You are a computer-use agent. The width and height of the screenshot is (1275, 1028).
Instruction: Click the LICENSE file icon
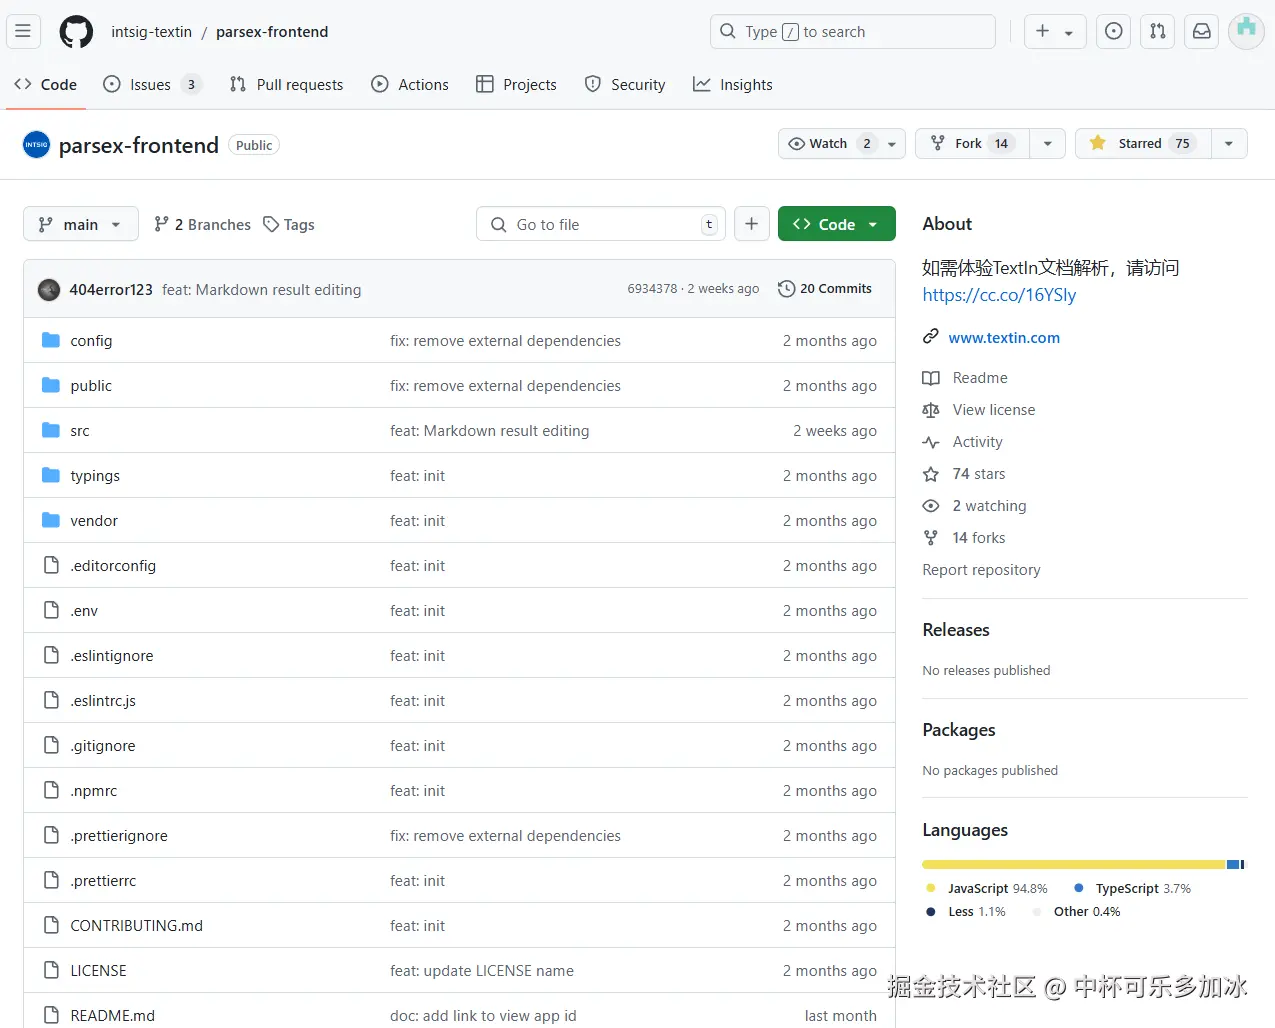pos(51,970)
